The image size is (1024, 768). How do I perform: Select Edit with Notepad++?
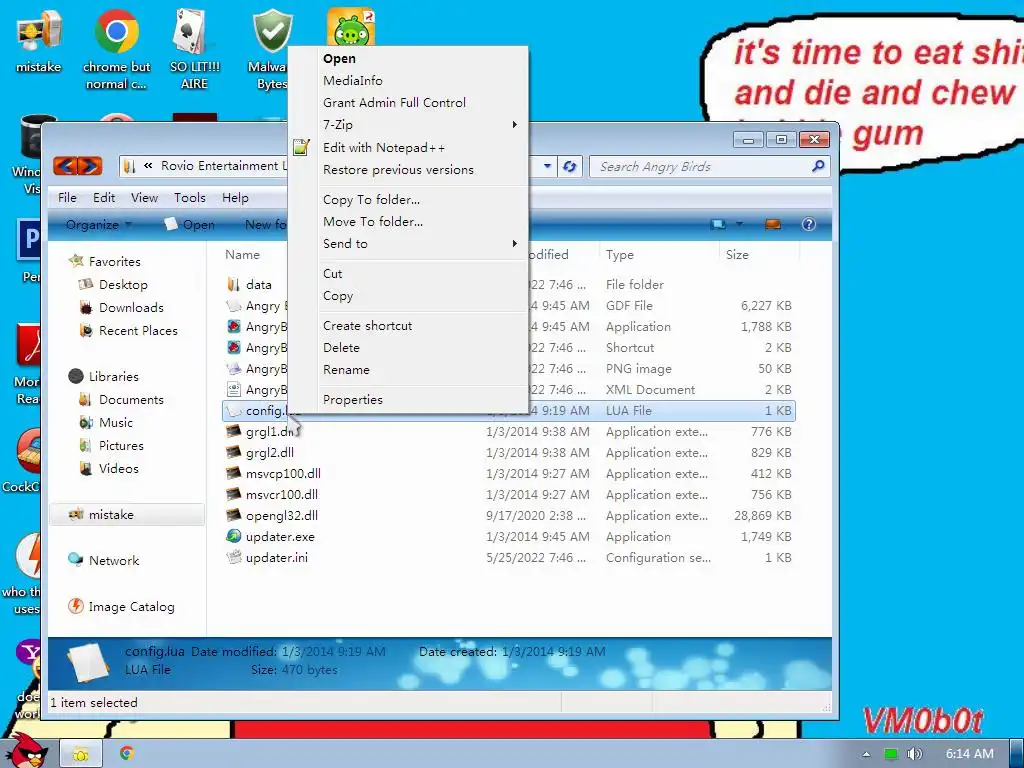[x=408, y=148]
